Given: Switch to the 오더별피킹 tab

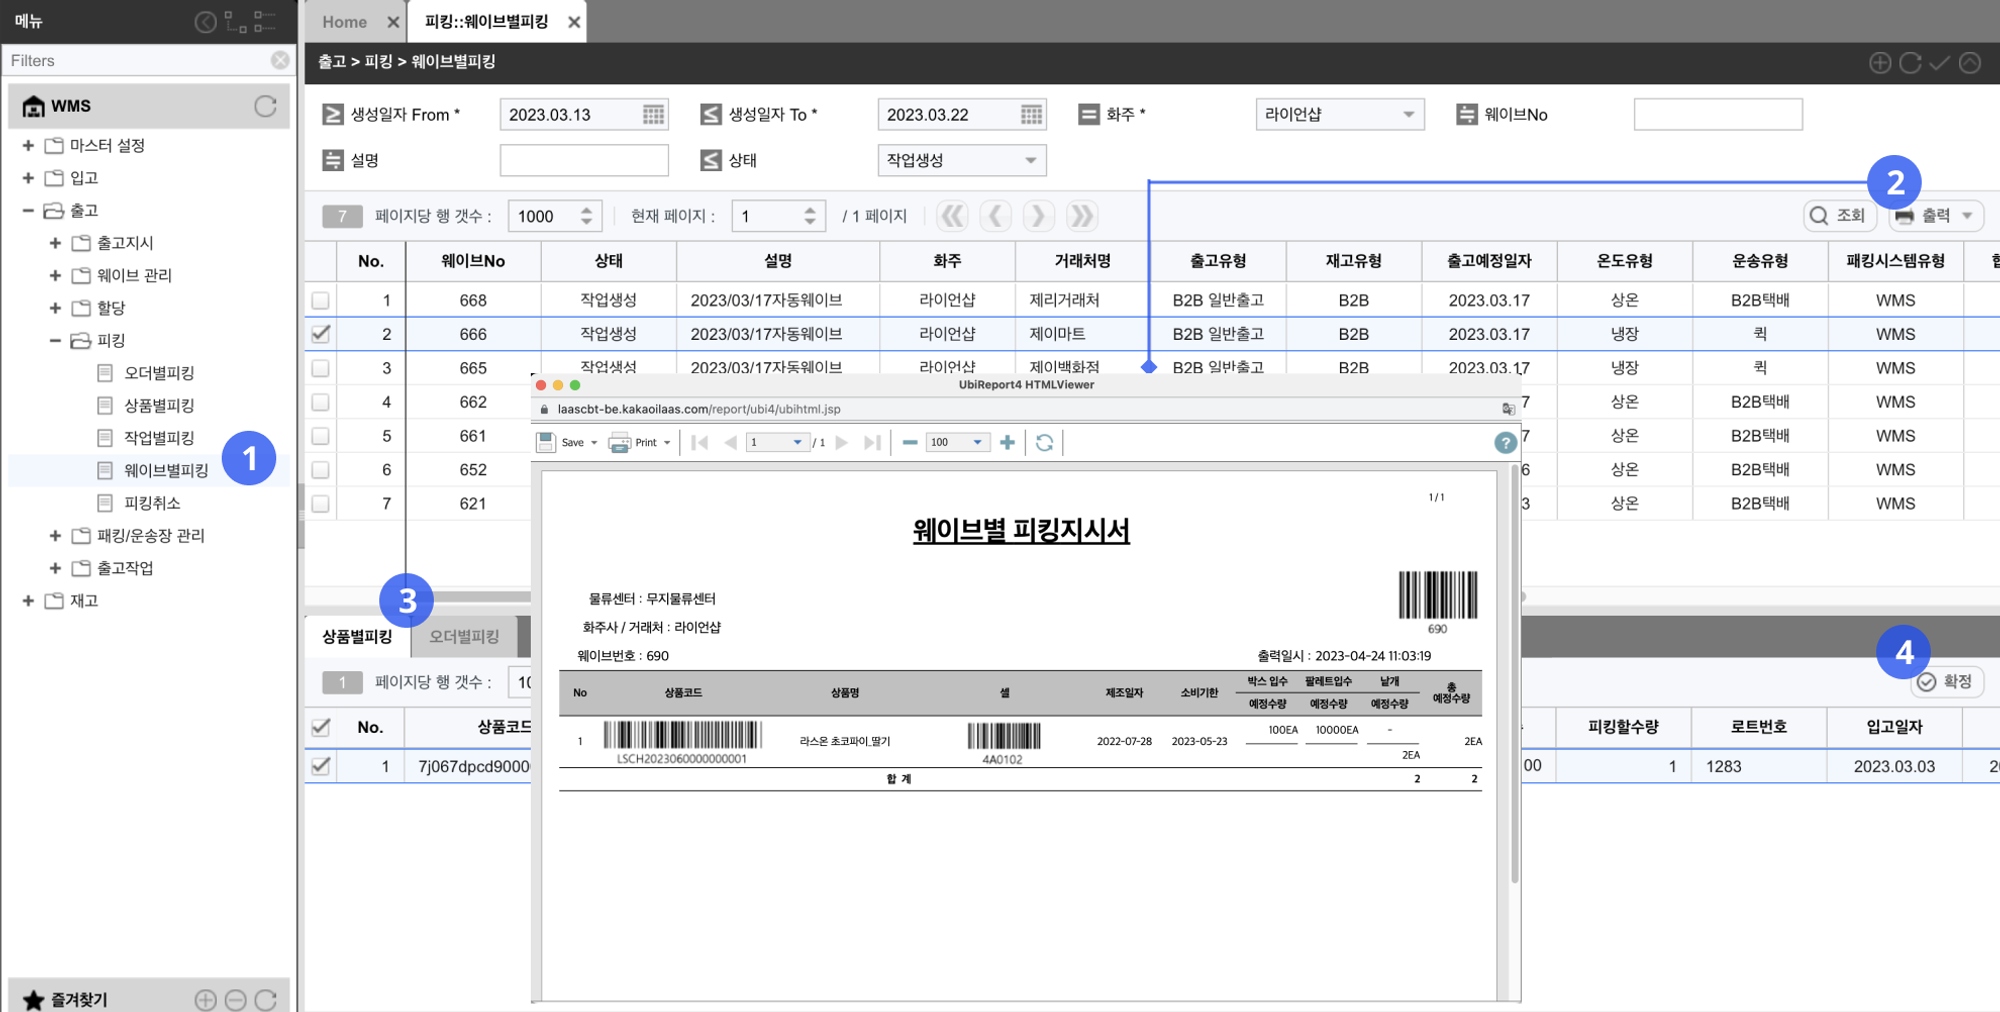Looking at the screenshot, I should pyautogui.click(x=464, y=637).
